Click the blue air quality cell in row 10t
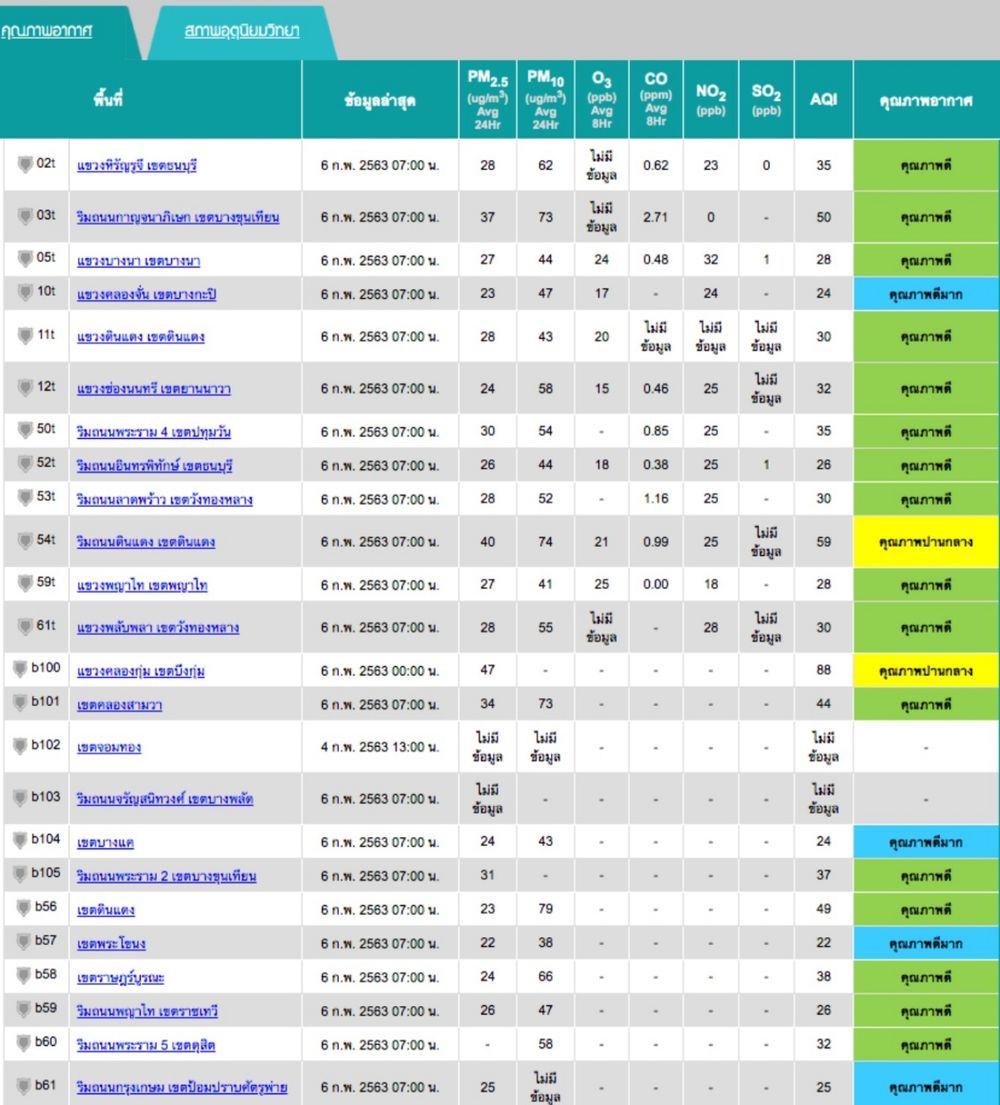This screenshot has width=1000, height=1105. pyautogui.click(x=926, y=293)
